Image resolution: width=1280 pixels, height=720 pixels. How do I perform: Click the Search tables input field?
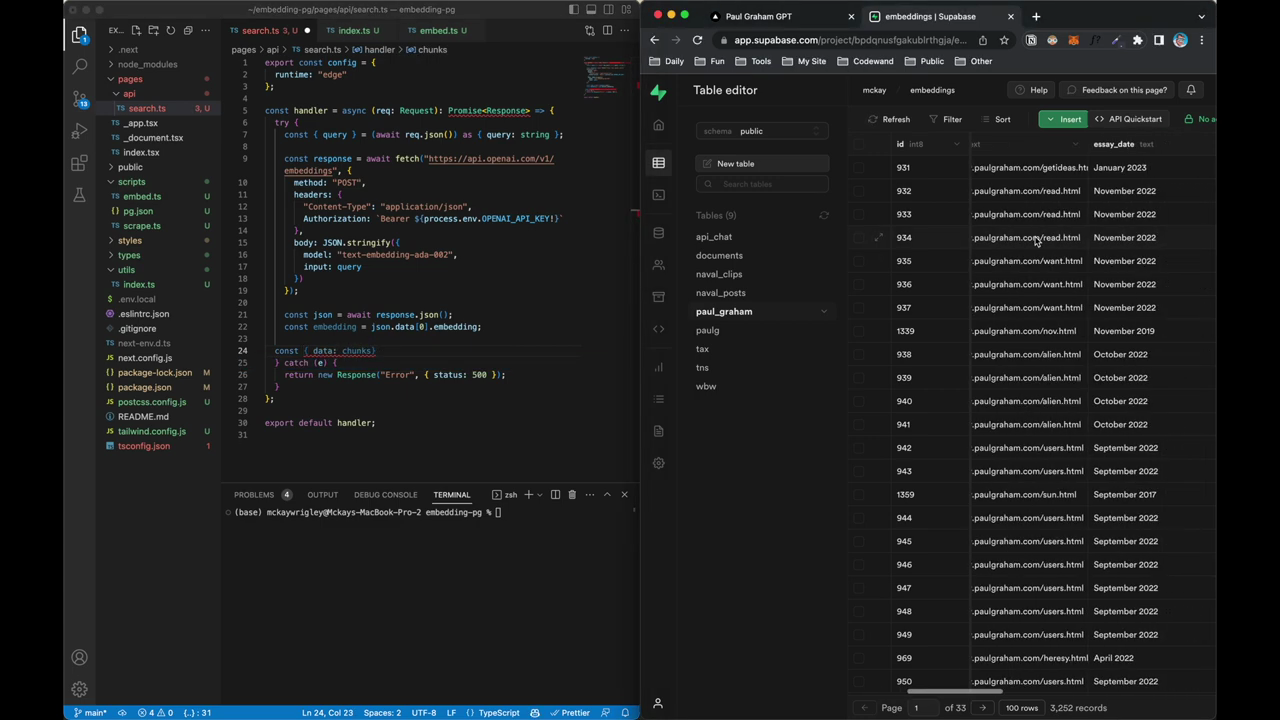click(762, 184)
